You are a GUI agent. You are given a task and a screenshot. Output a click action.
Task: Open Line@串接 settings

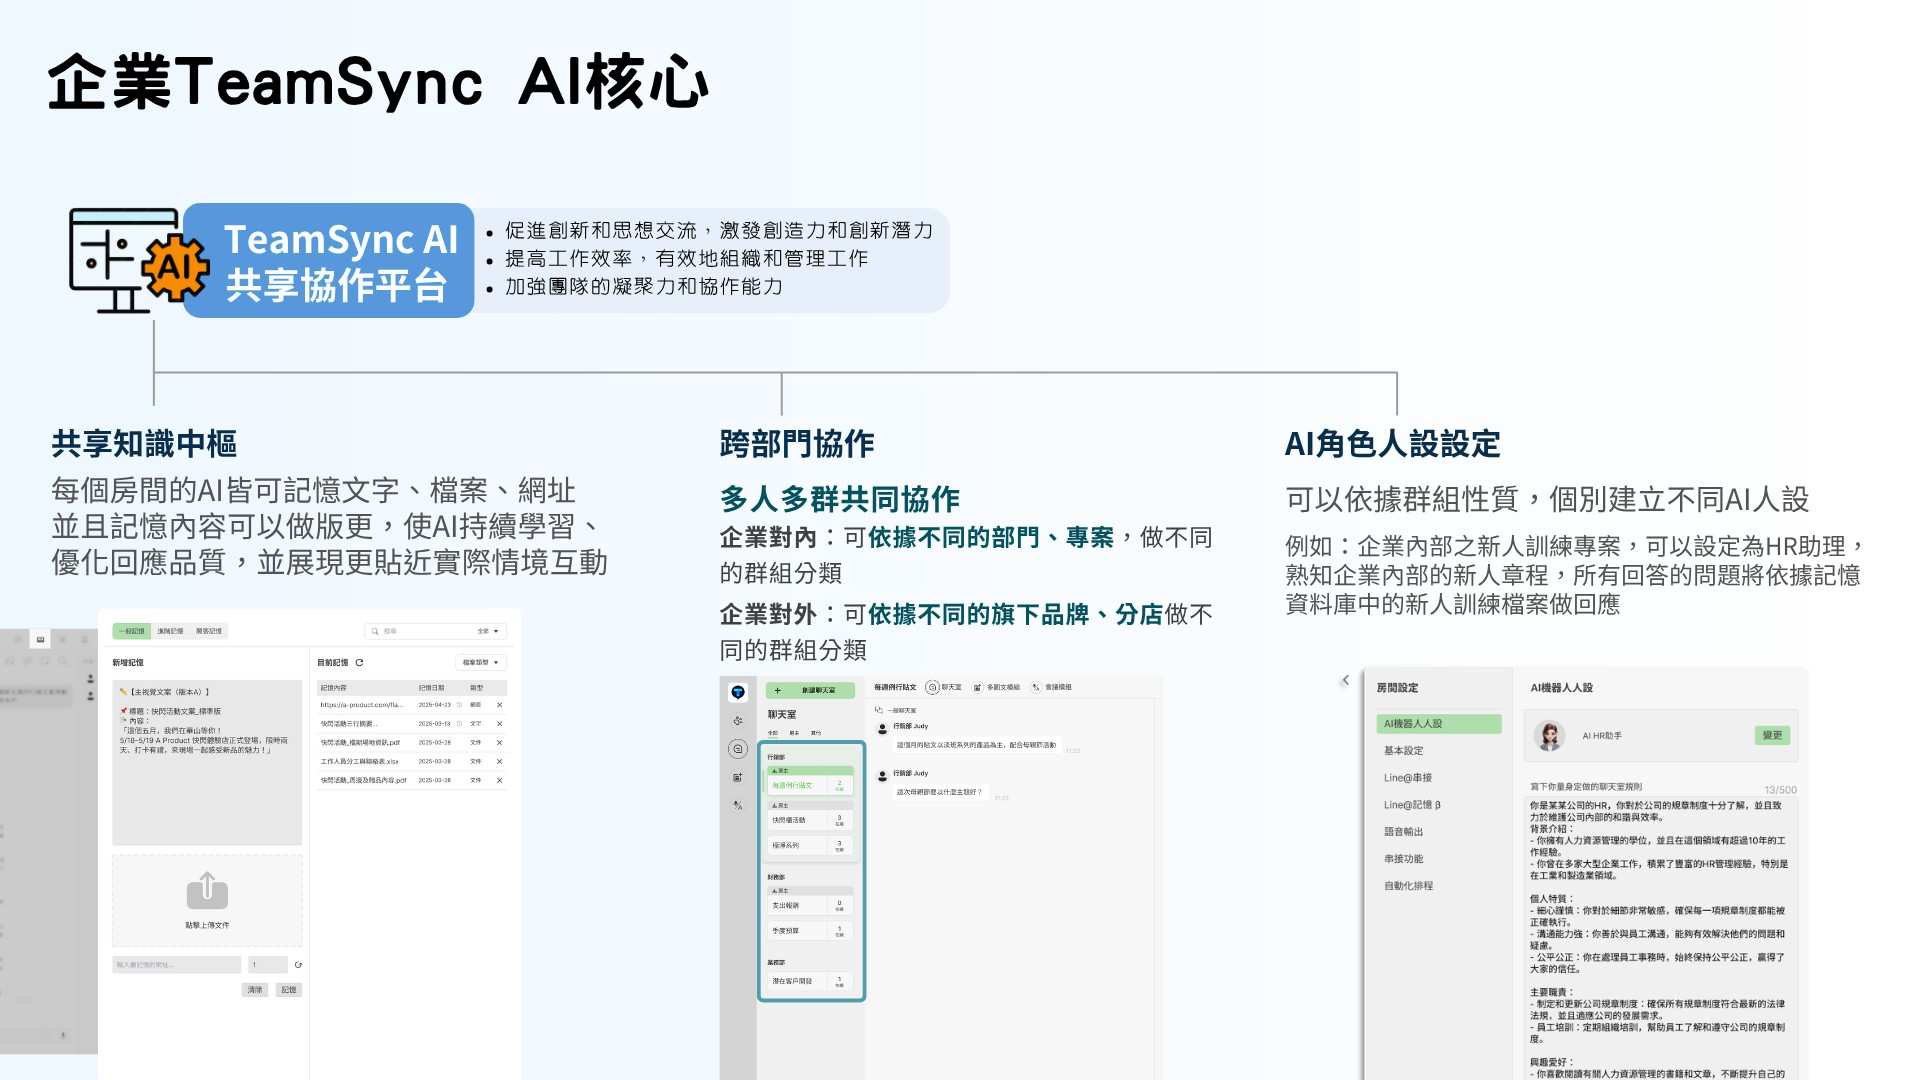coord(1408,777)
